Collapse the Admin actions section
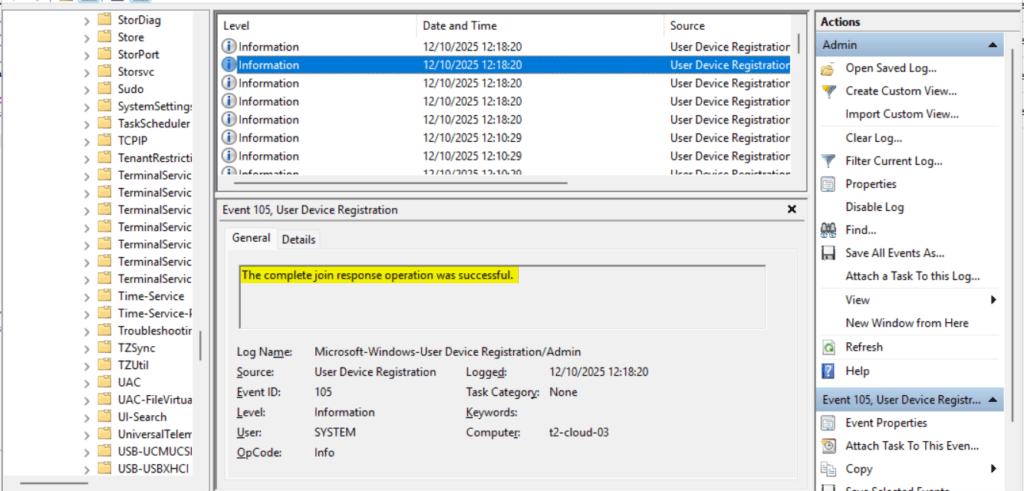 pos(993,45)
